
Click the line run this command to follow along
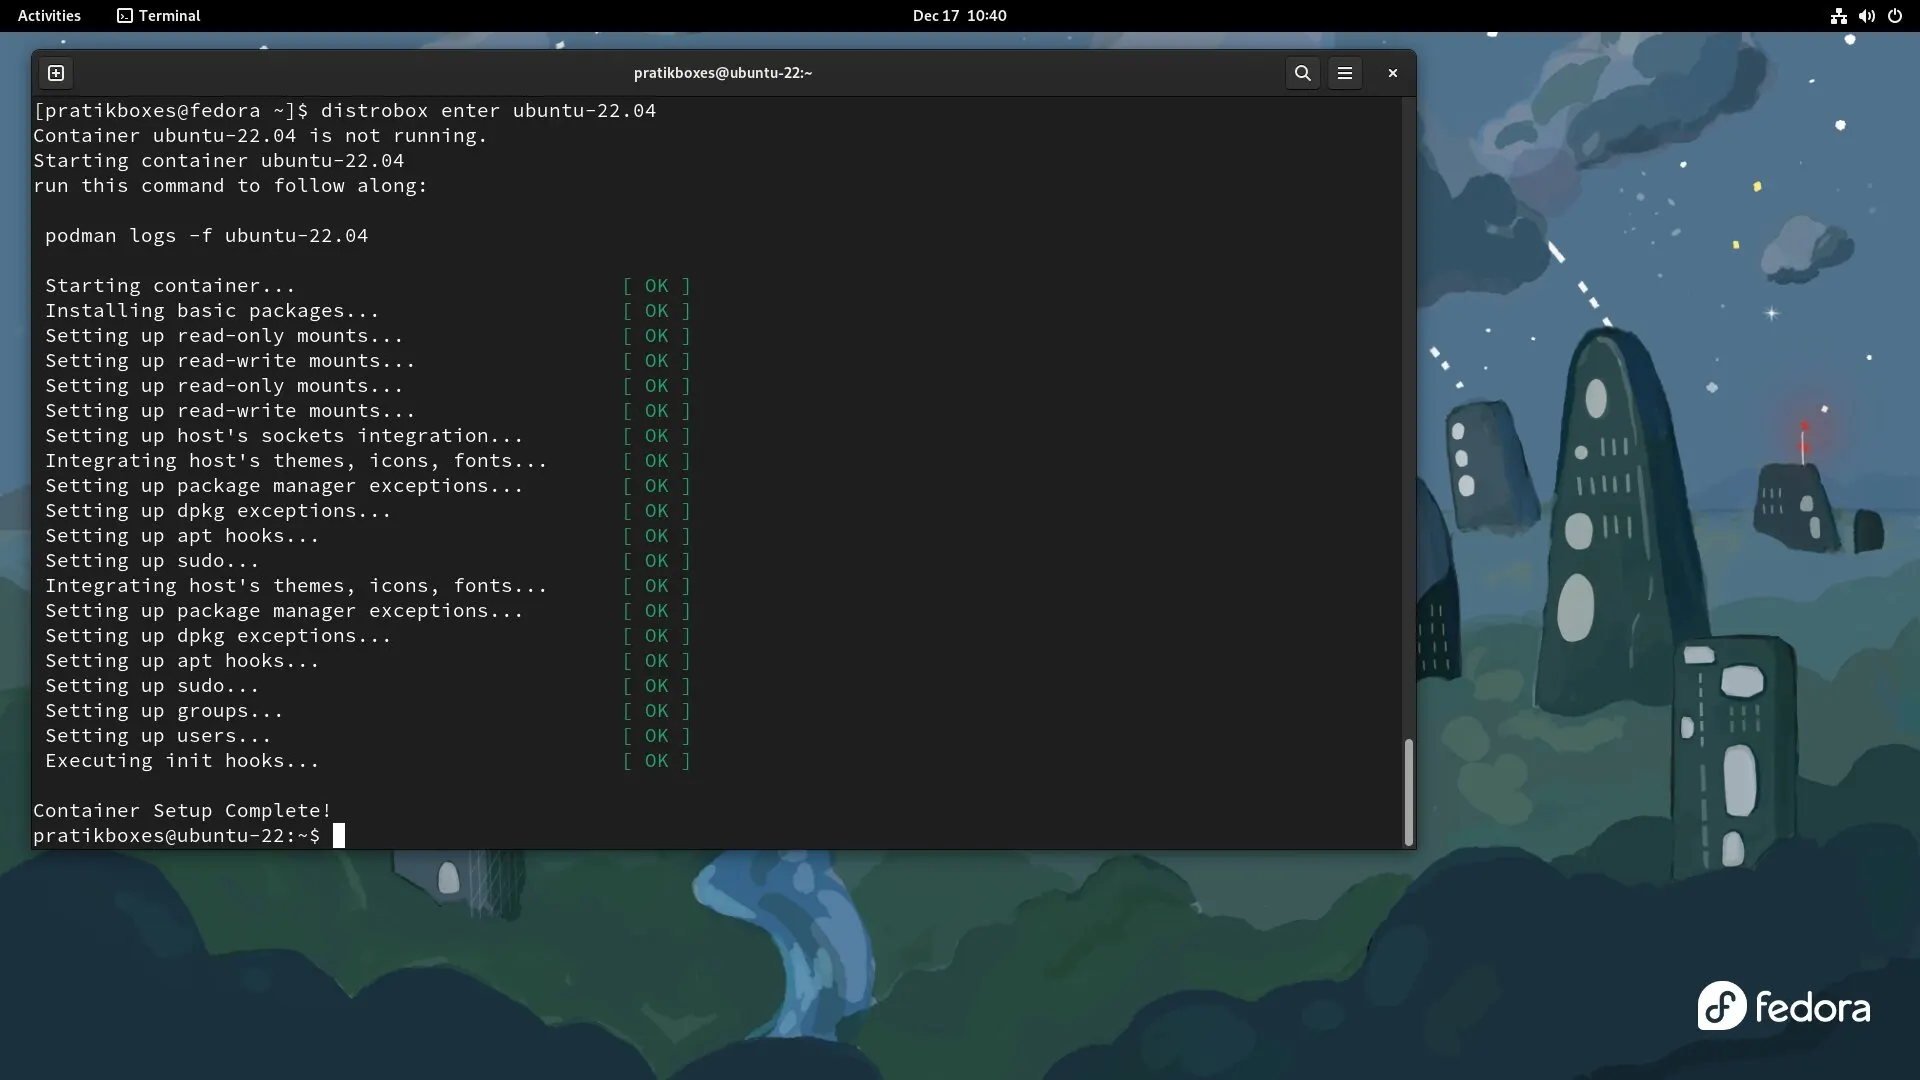pos(230,186)
